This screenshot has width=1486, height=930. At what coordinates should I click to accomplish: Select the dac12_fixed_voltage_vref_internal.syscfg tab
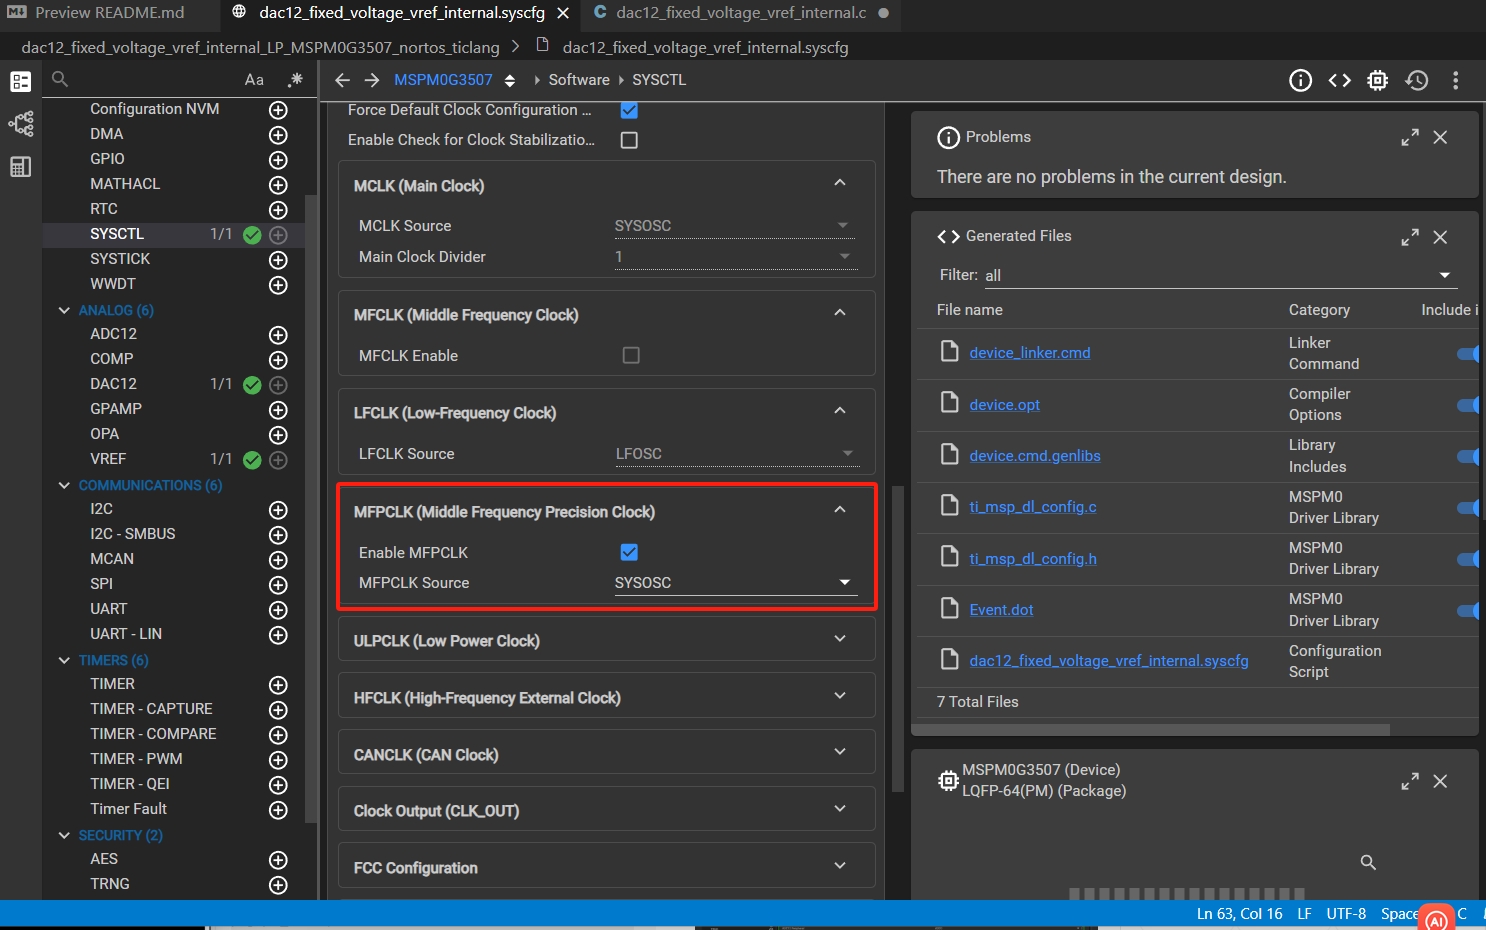[x=400, y=13]
